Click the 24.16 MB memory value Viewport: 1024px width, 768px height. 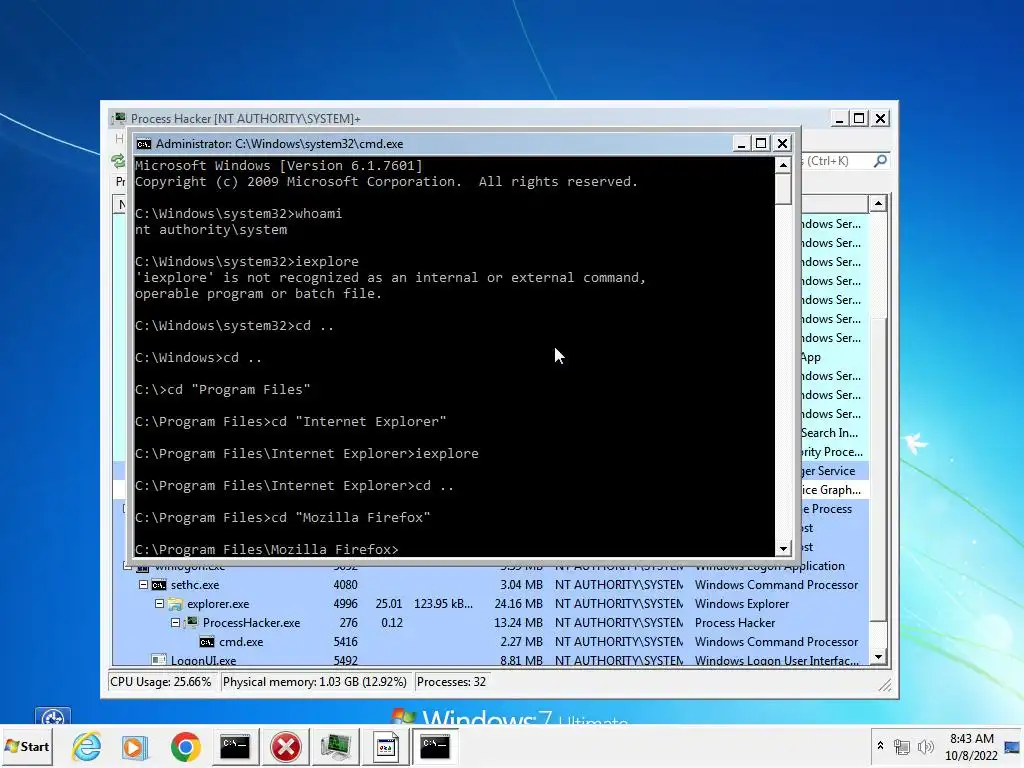point(519,604)
